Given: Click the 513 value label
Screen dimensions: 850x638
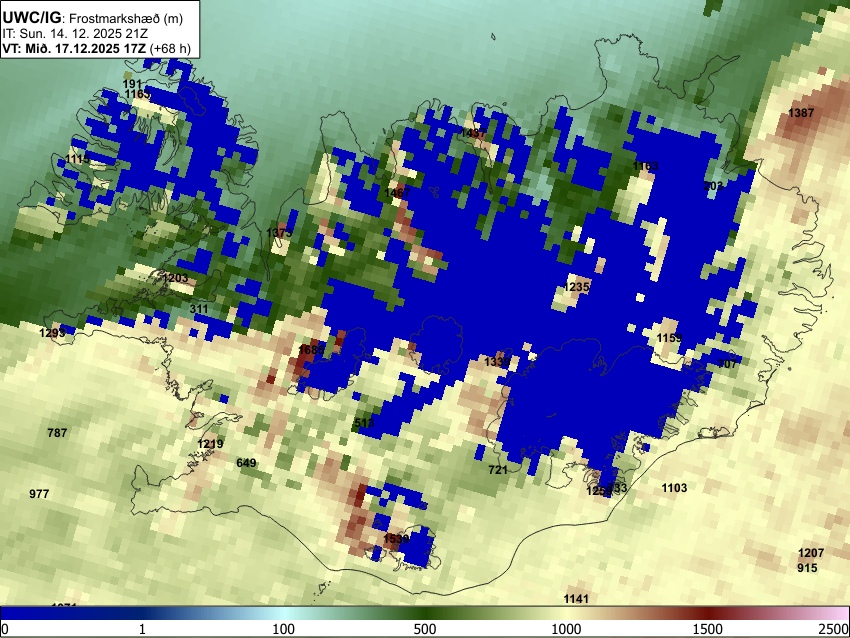Looking at the screenshot, I should click(x=364, y=423).
